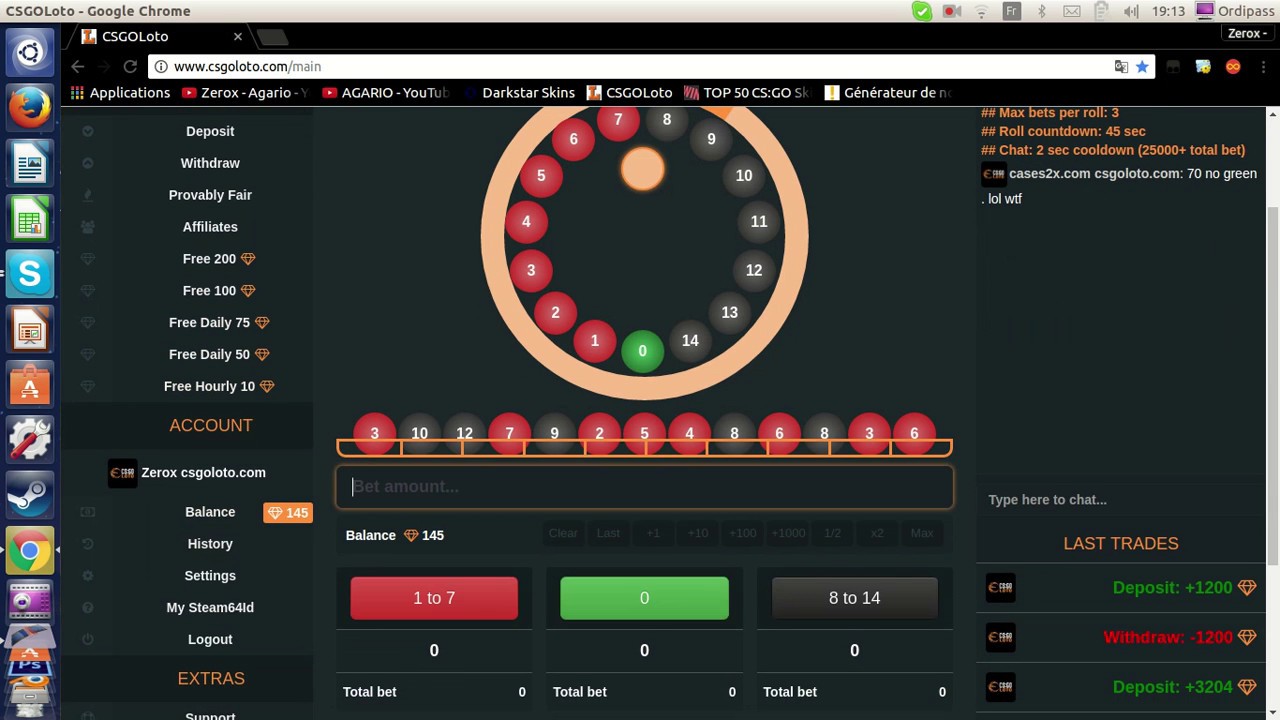Image resolution: width=1280 pixels, height=720 pixels.
Task: Launch LibreOffice Impress from the dock
Action: 30,328
